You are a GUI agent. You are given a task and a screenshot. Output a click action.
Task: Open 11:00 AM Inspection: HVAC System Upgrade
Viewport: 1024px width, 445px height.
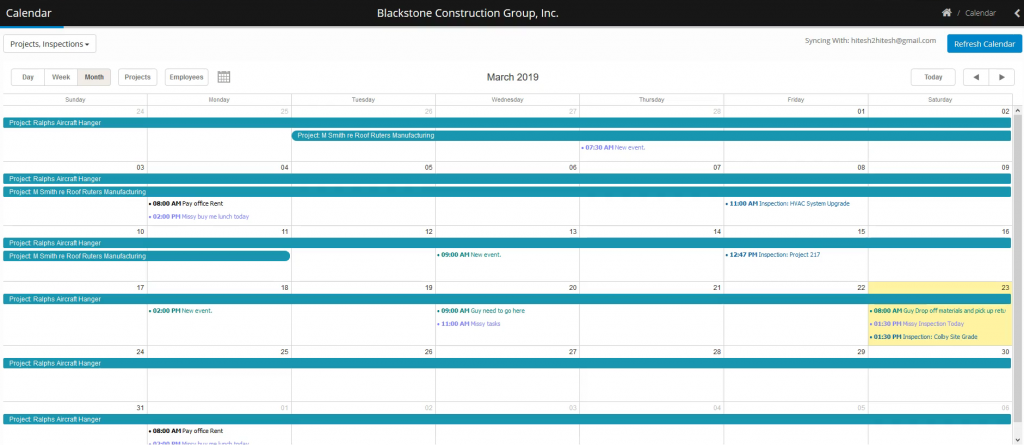click(787, 204)
